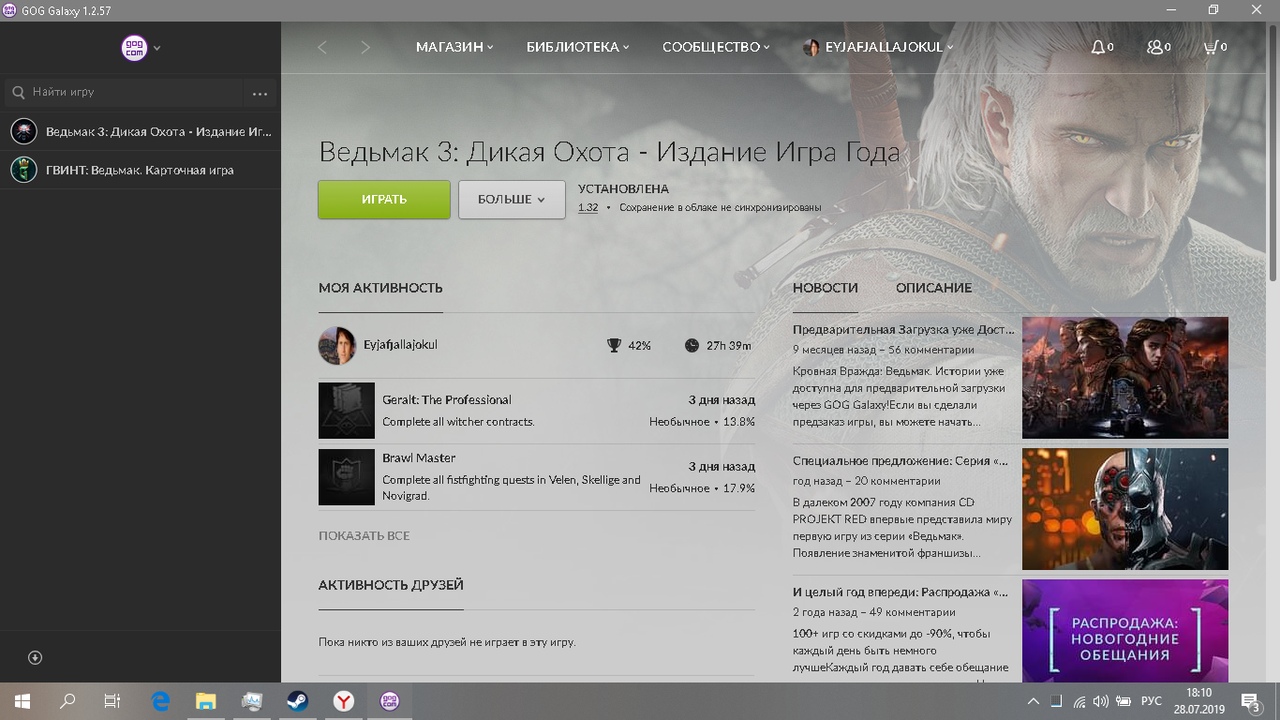This screenshot has width=1280, height=720.
Task: Go forward with the right arrow
Action: point(365,47)
